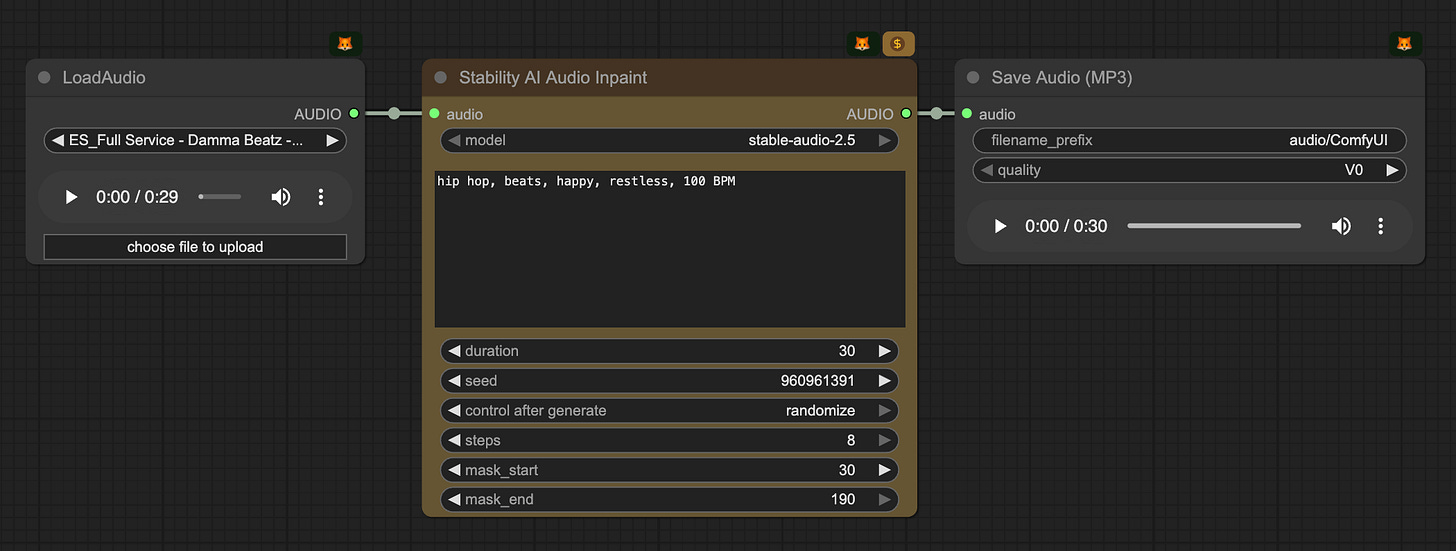This screenshot has height=551, width=1456.
Task: Click the hip hop prompt text area
Action: tap(670, 249)
